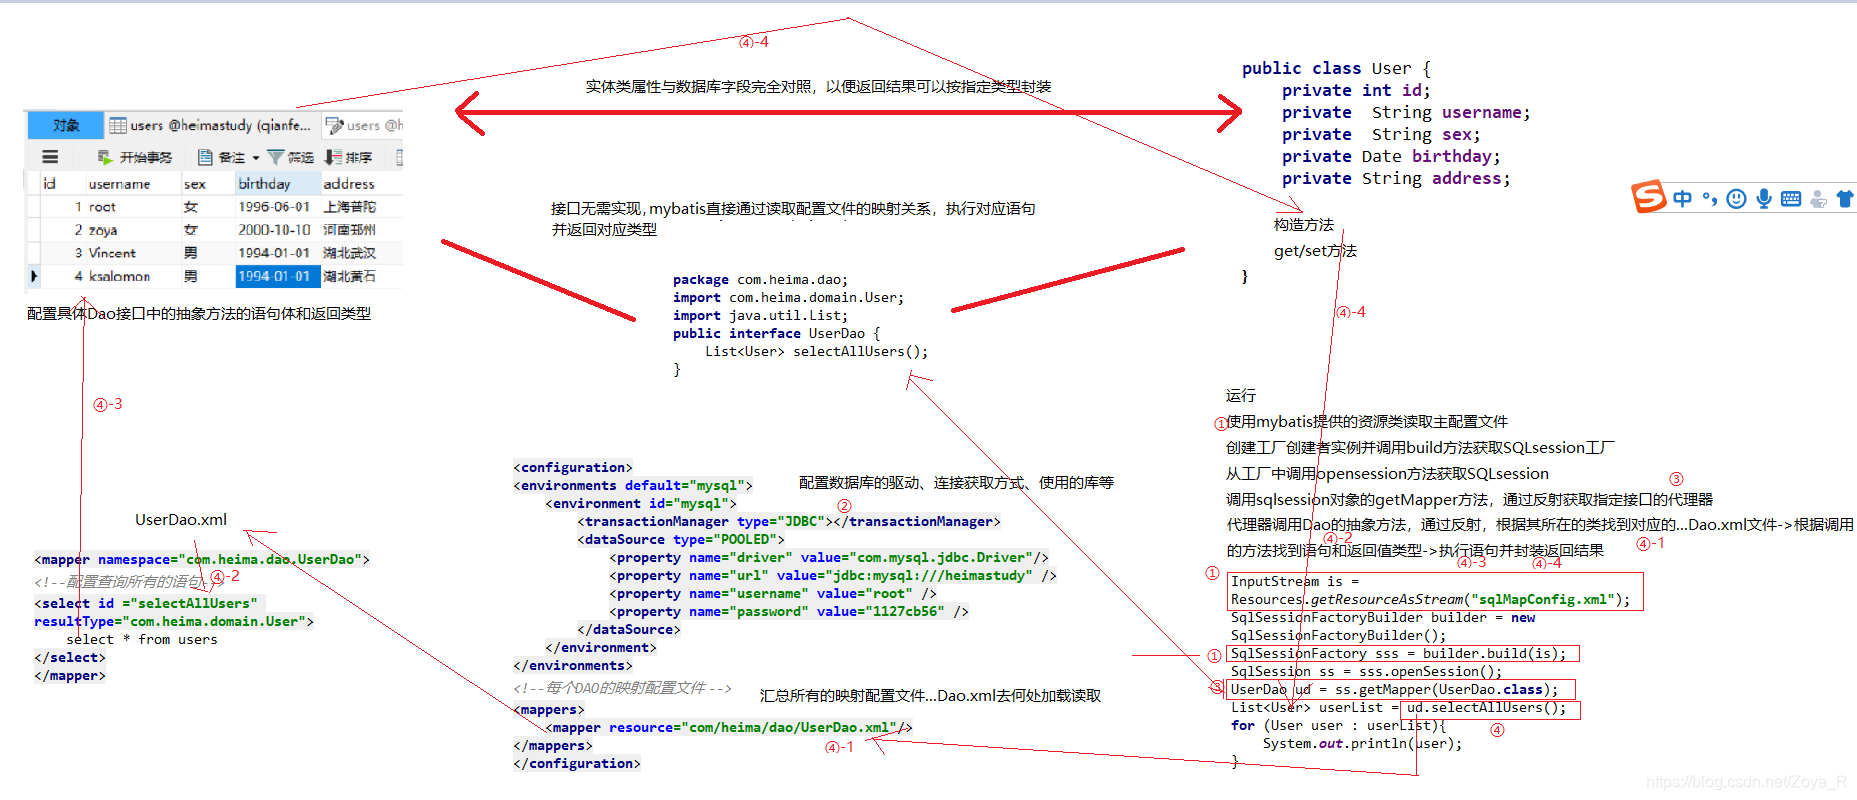Image resolution: width=1857 pixels, height=800 pixels.
Task: Click the 'sss.openSession();' line
Action: 1366,672
